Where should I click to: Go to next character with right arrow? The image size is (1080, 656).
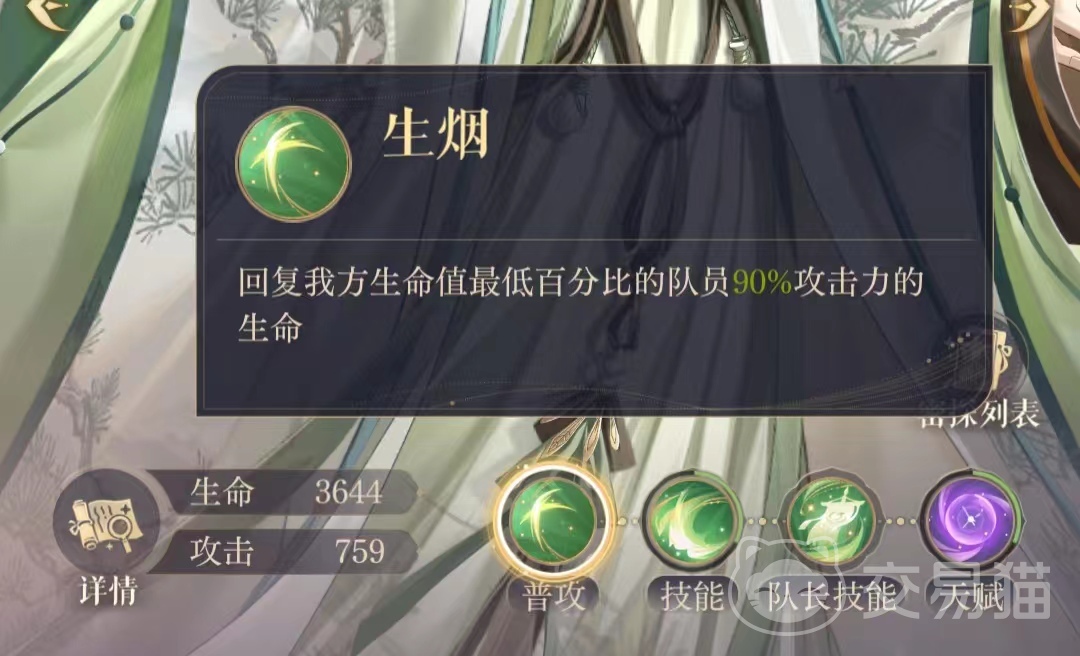[1028, 14]
